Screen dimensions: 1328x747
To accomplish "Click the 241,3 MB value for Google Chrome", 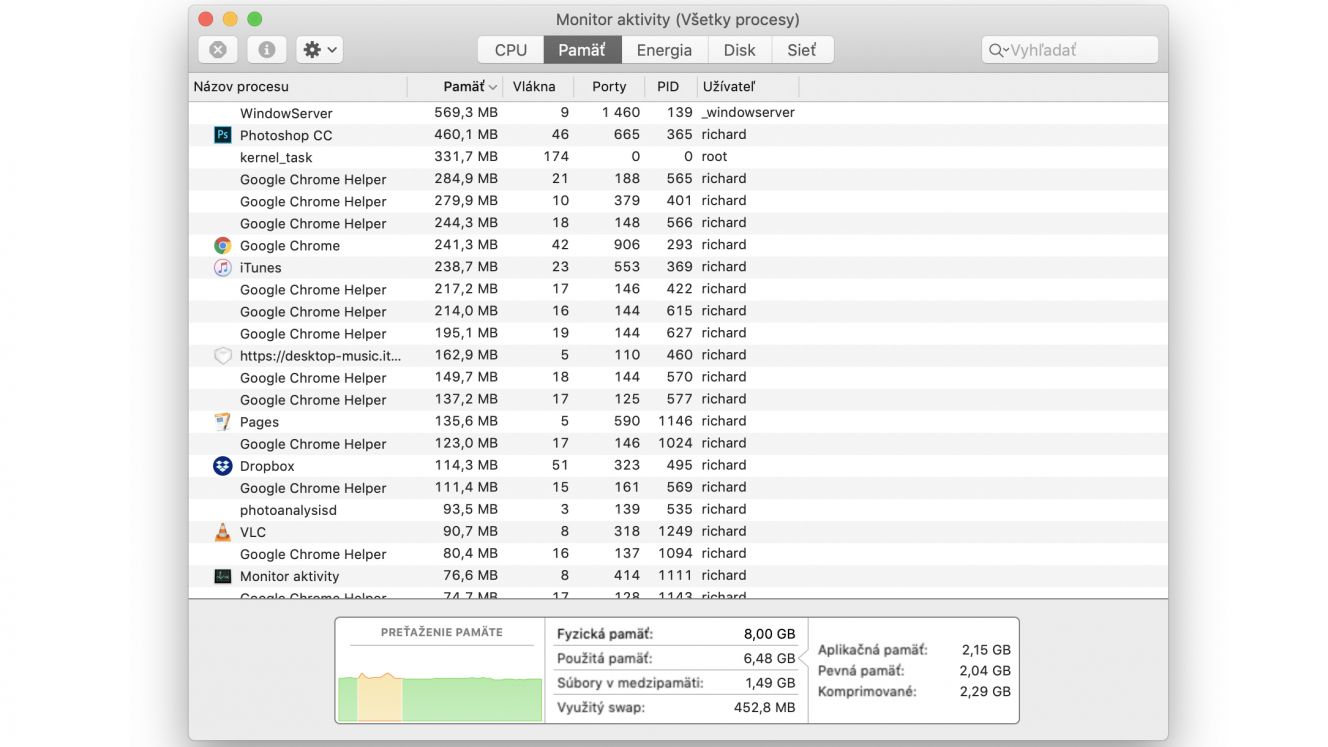I will click(466, 245).
